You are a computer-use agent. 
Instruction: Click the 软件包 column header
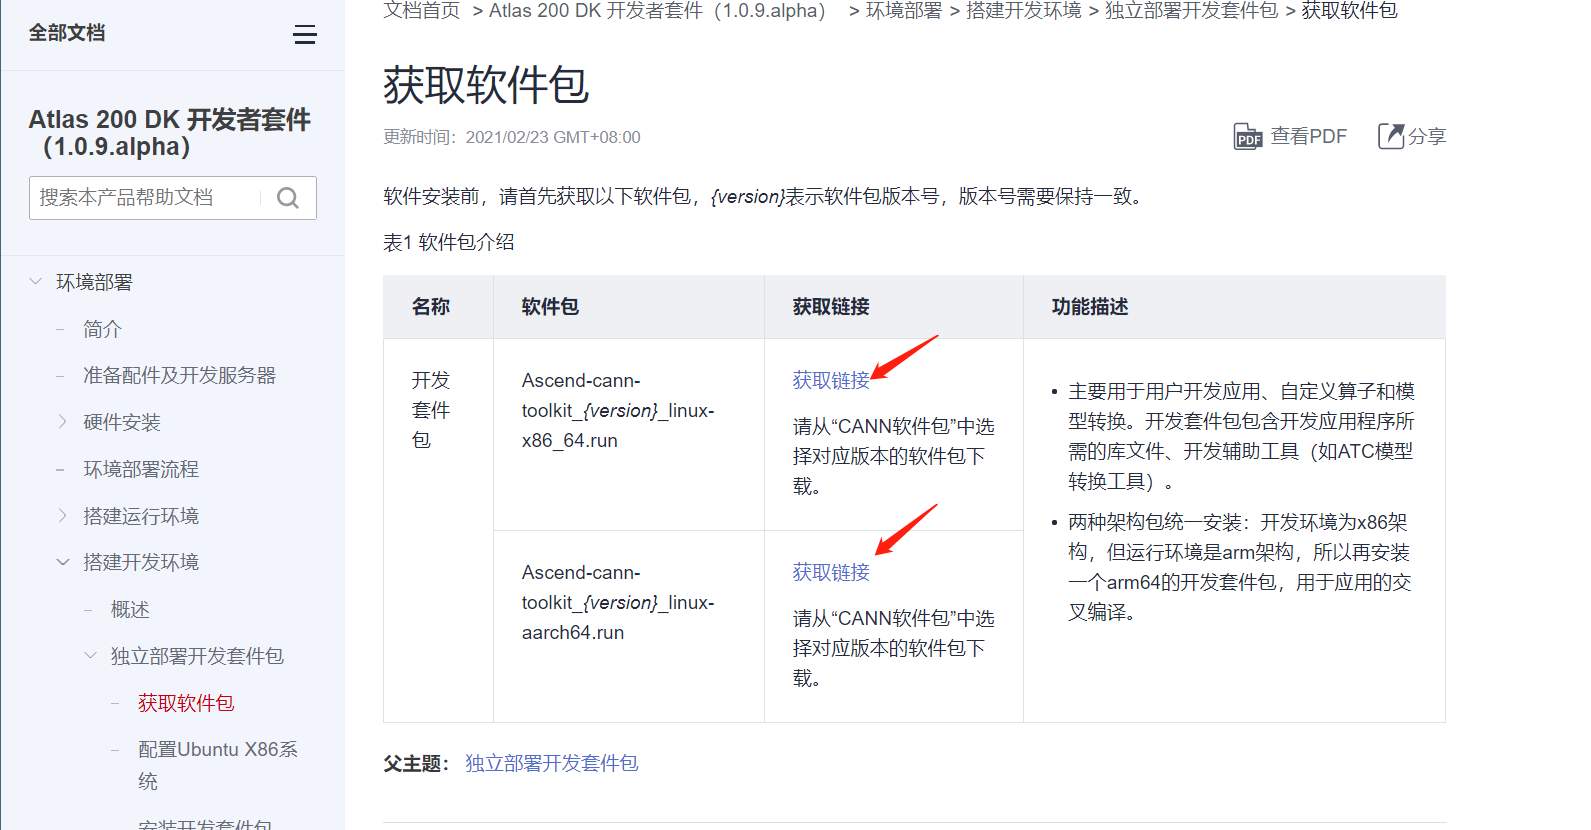[550, 307]
